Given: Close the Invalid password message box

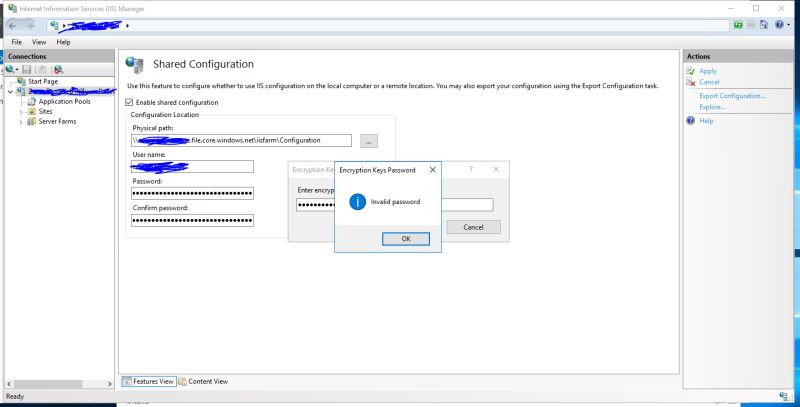Looking at the screenshot, I should tap(433, 170).
